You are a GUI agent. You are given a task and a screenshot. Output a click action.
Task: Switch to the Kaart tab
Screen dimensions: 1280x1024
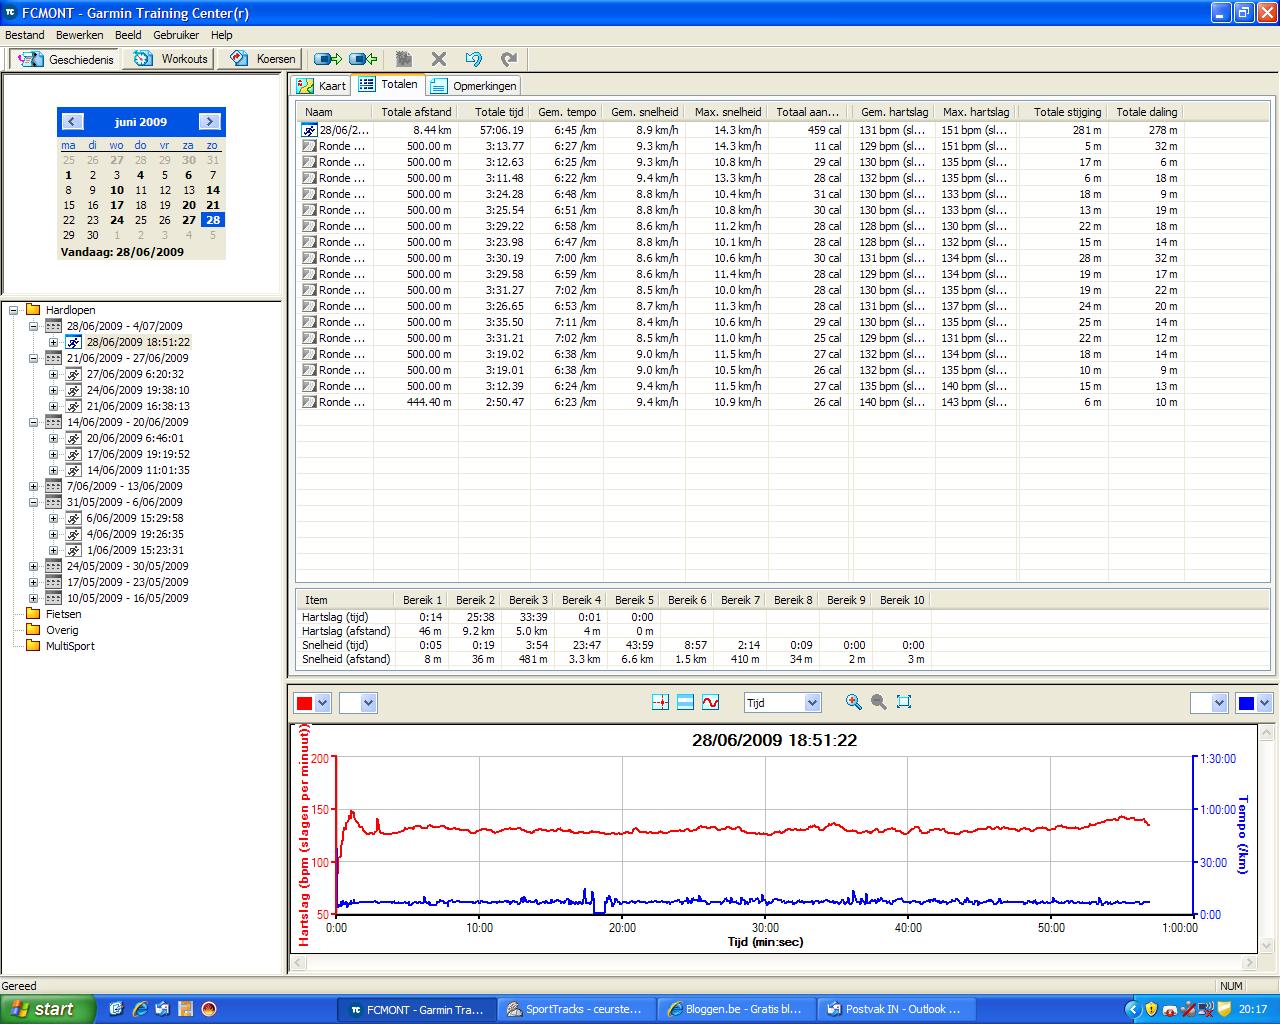pyautogui.click(x=321, y=86)
